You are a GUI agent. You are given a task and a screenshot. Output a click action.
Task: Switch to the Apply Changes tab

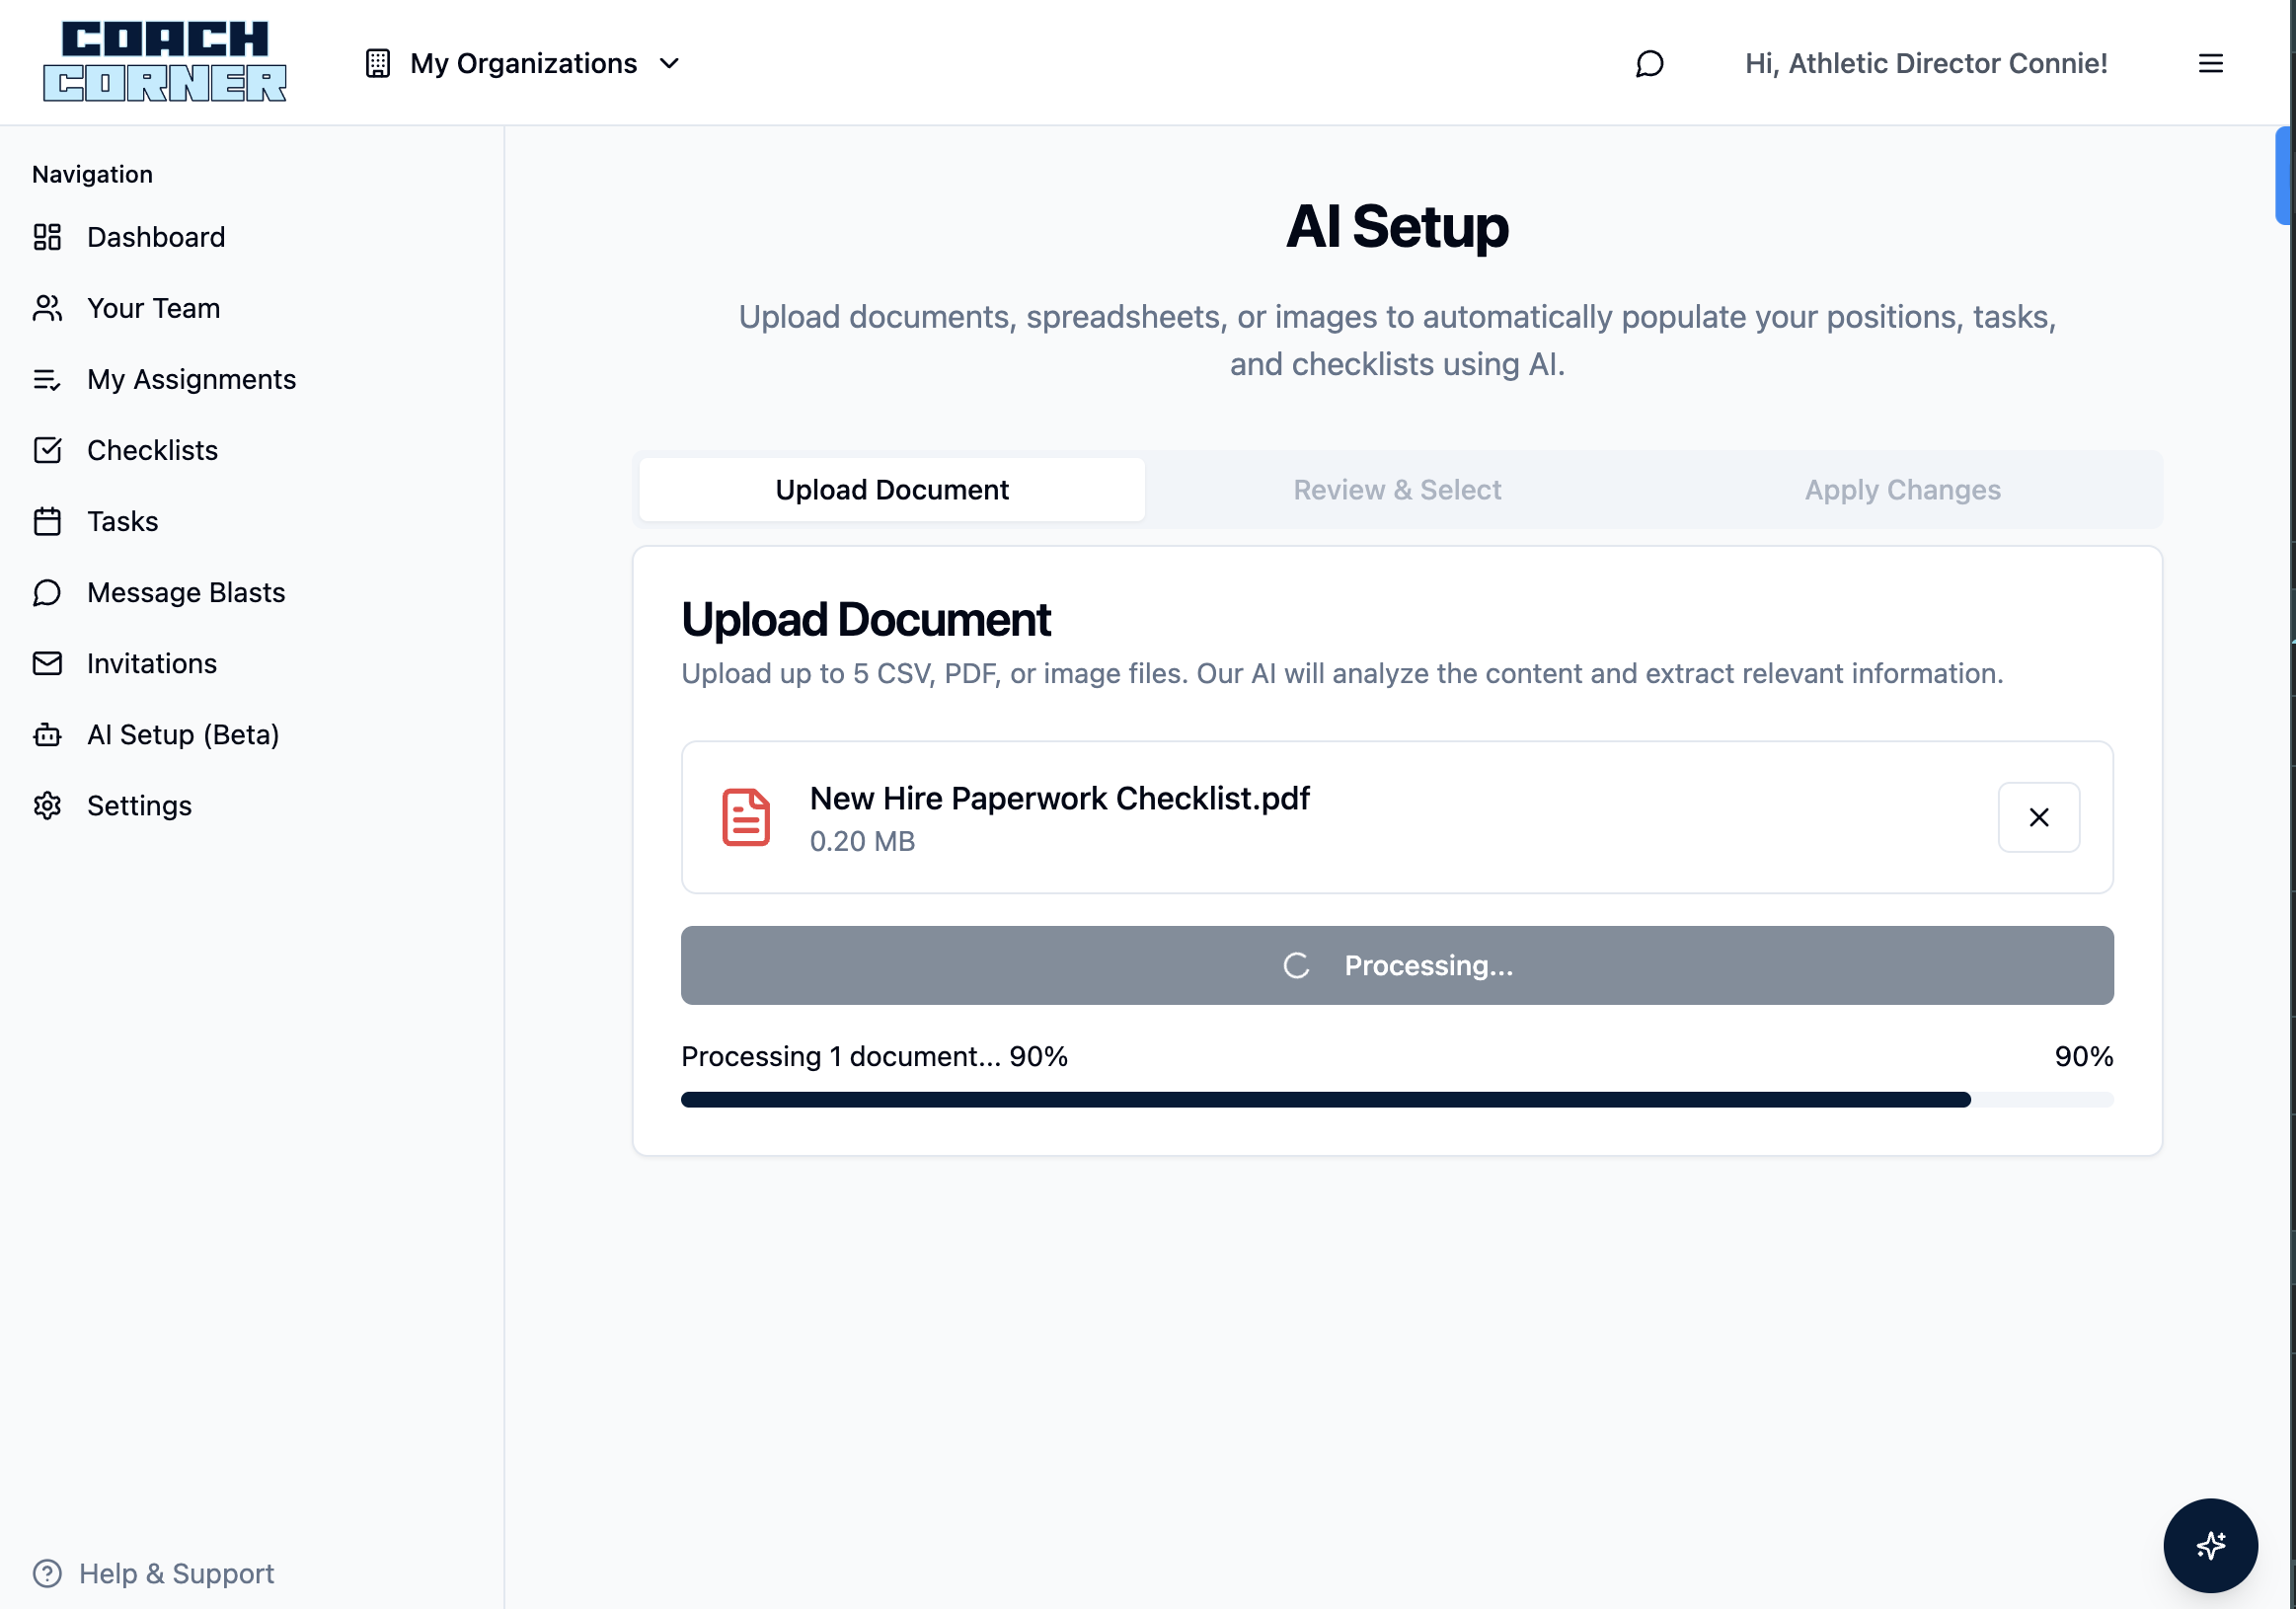pos(1902,489)
